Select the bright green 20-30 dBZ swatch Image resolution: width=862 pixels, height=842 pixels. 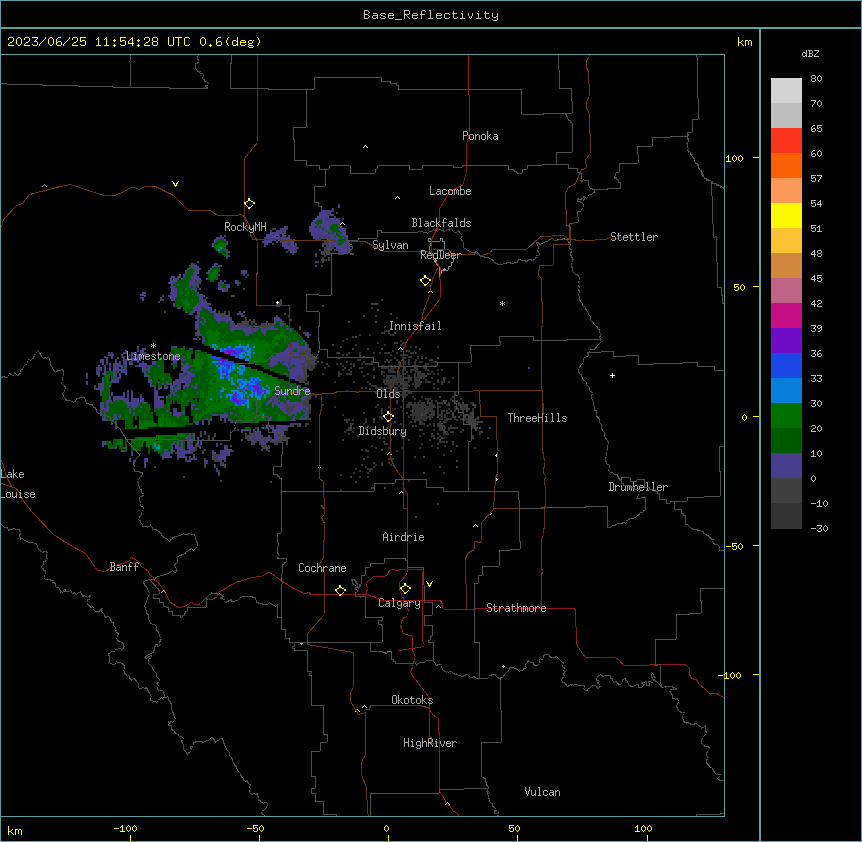coord(786,416)
